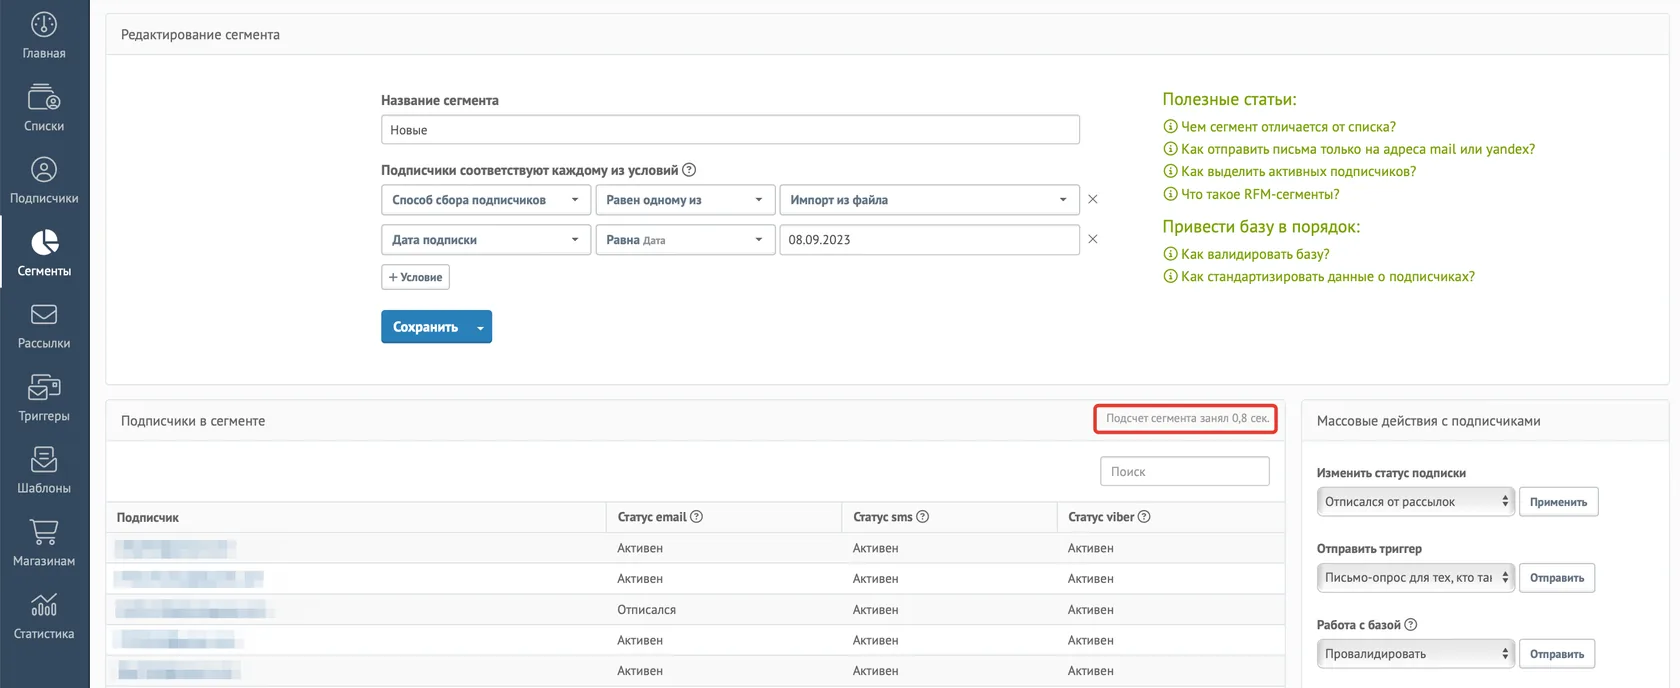The image size is (1680, 688).
Task: Remove the Дата подписки condition row
Action: click(x=1093, y=239)
